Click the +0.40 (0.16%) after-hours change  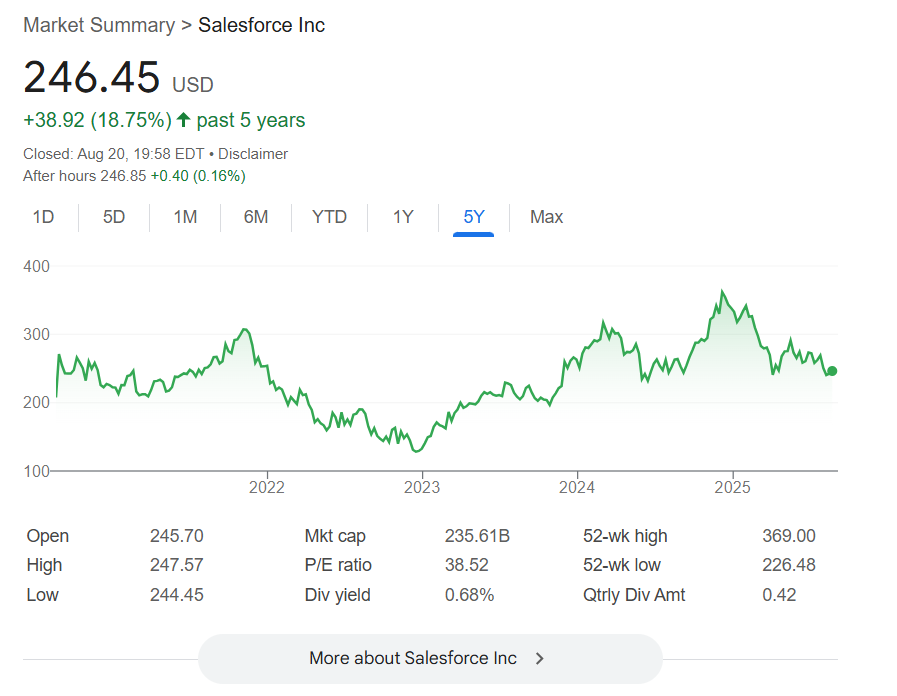[x=198, y=176]
